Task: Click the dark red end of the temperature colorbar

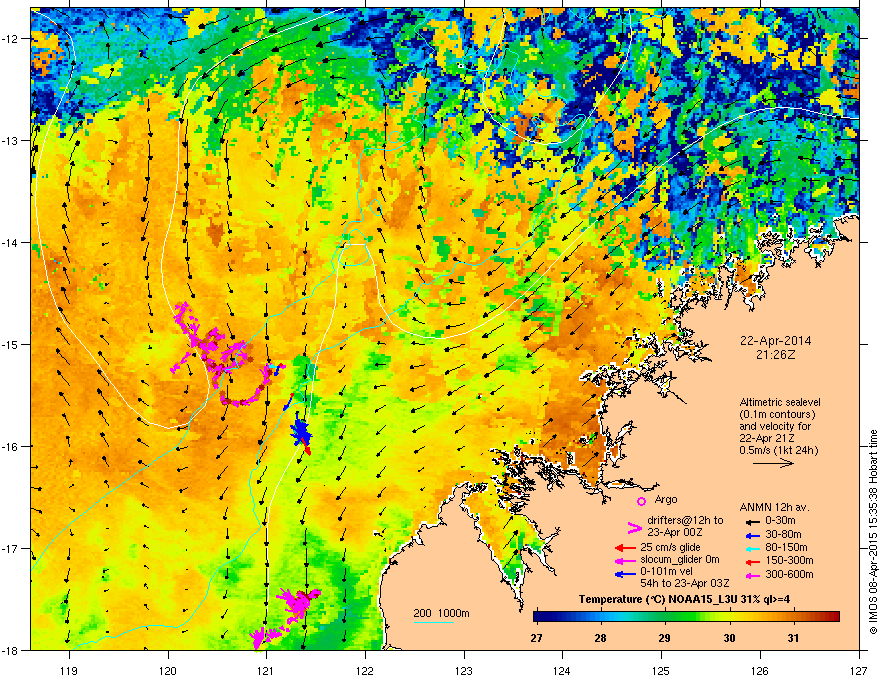Action: coord(835,617)
